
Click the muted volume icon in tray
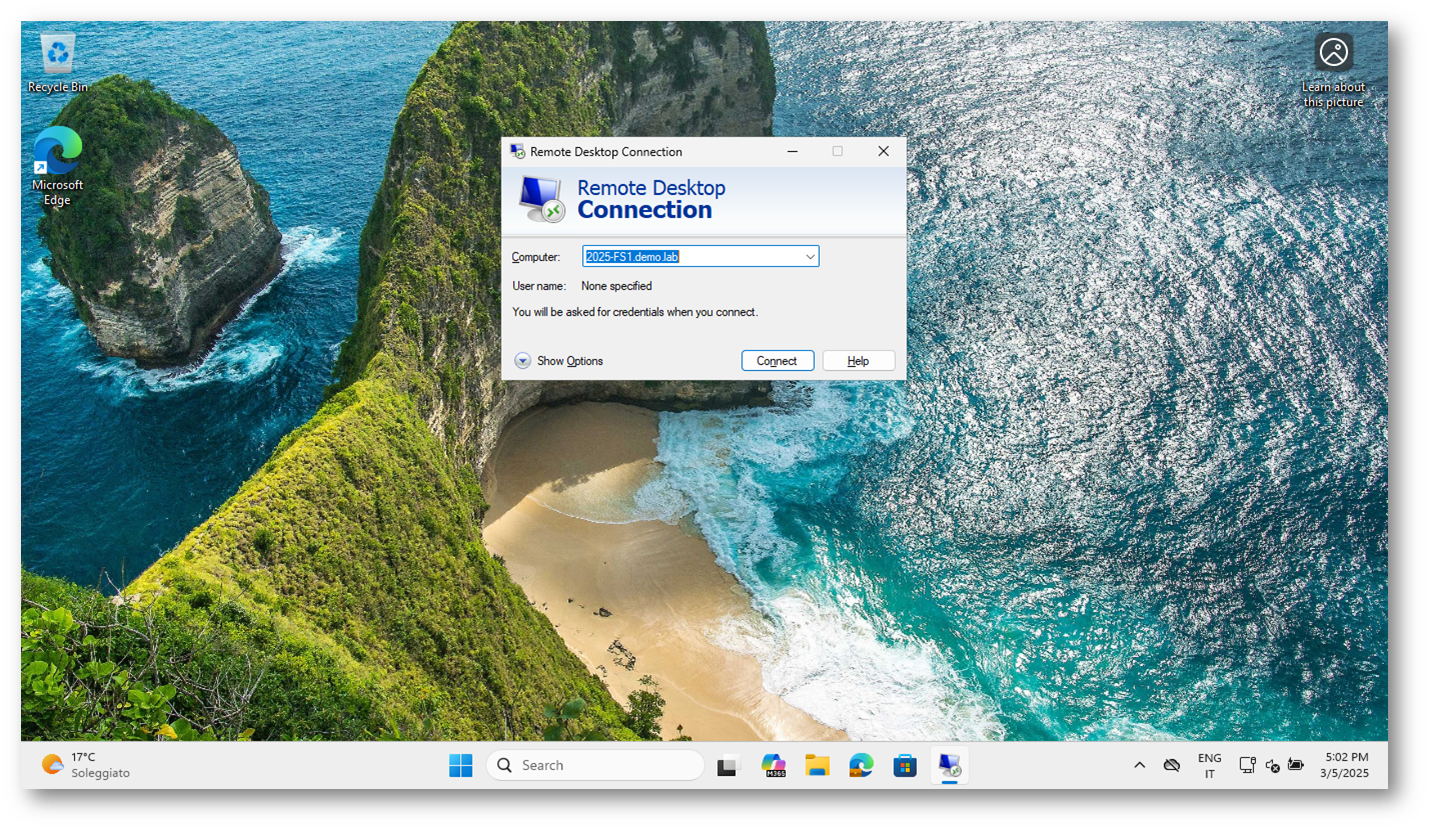(x=1272, y=765)
